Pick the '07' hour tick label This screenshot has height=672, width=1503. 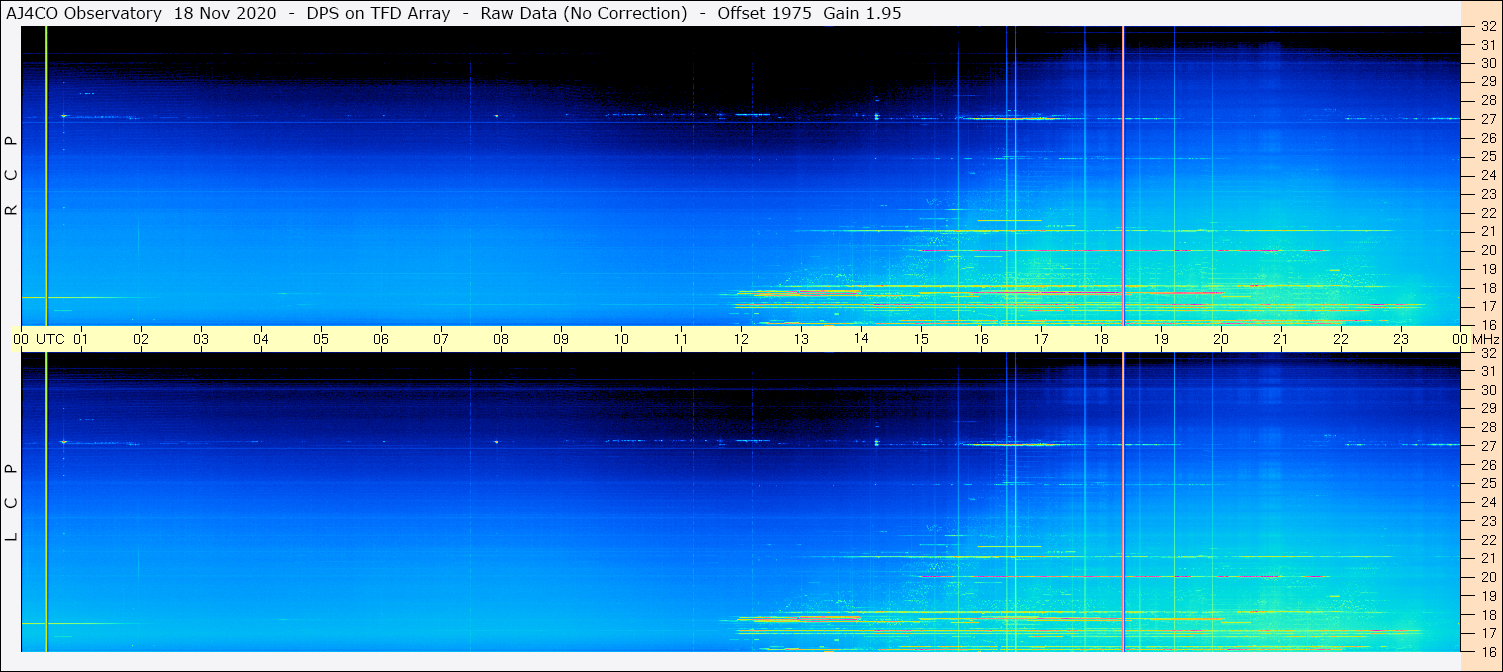pyautogui.click(x=441, y=339)
